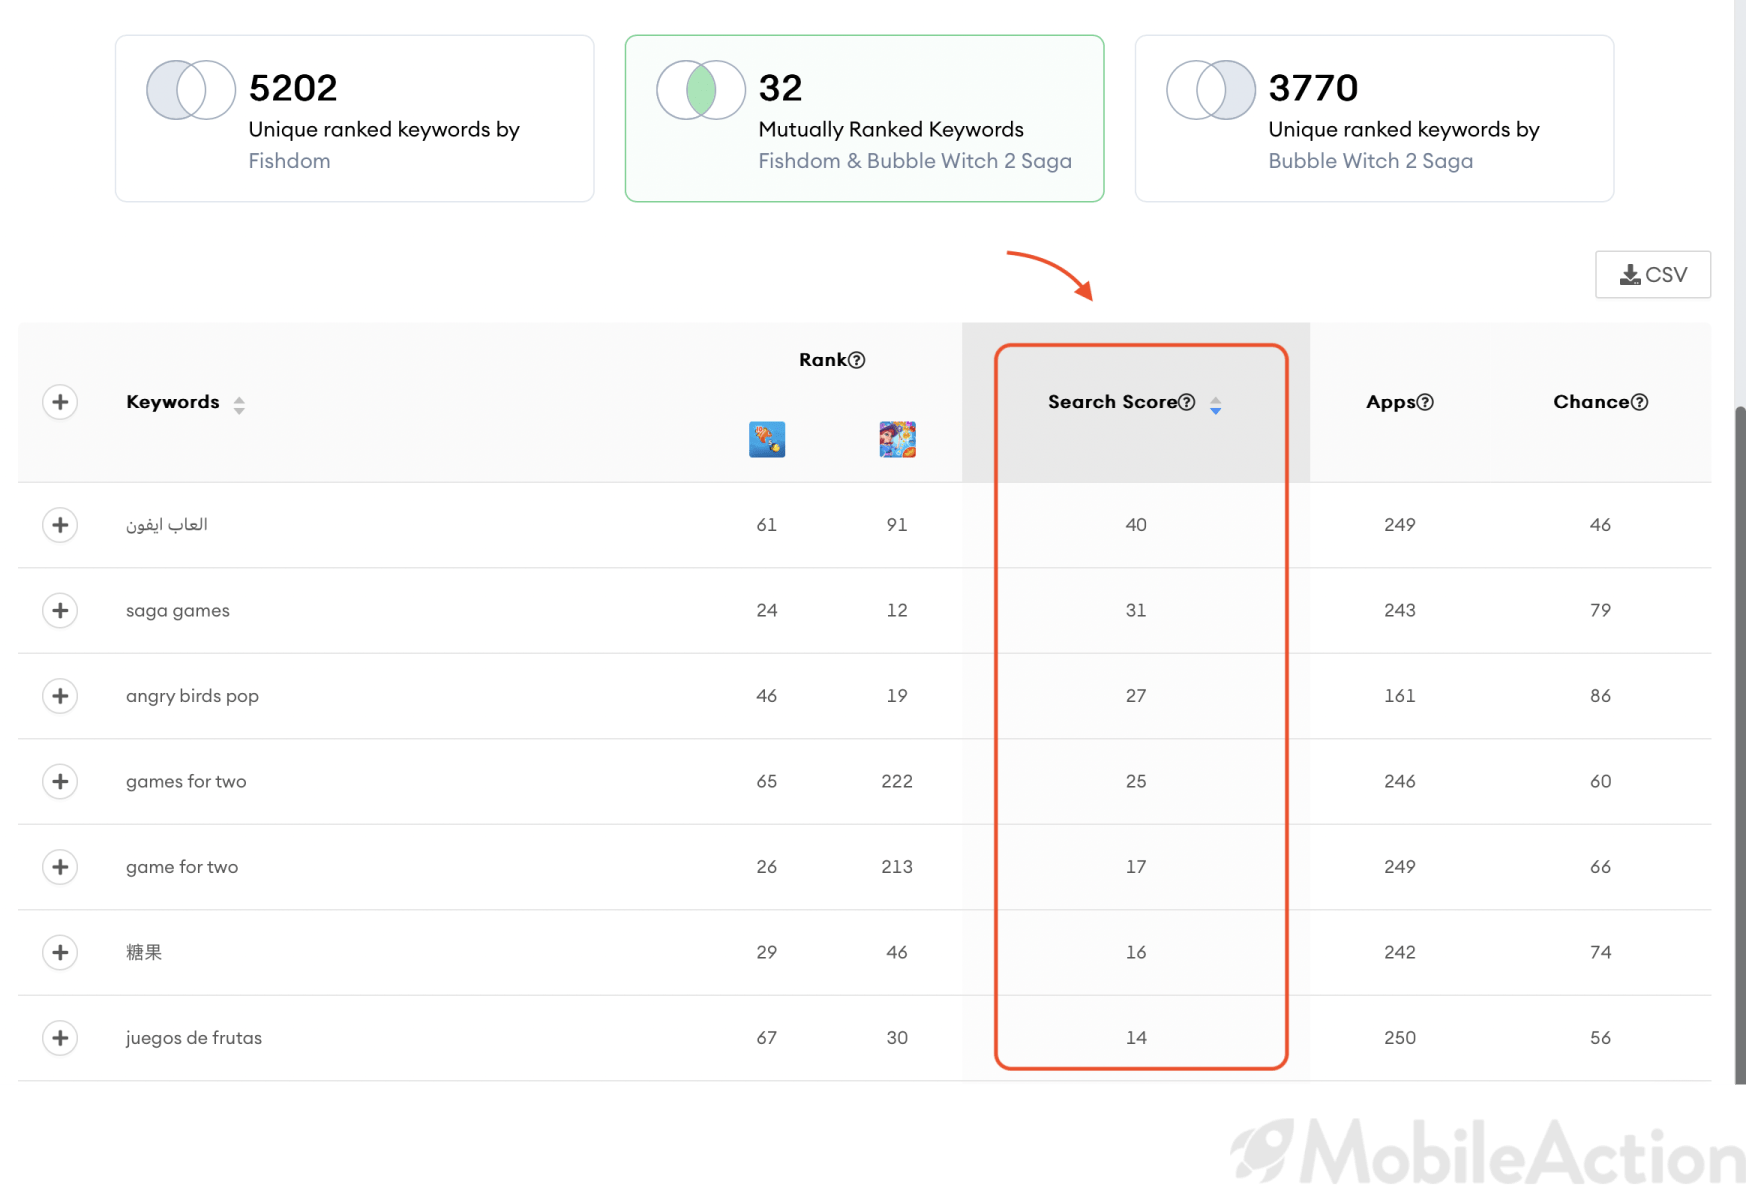Click search score 31 for saga games
Image resolution: width=1746 pixels, height=1186 pixels.
(1136, 610)
